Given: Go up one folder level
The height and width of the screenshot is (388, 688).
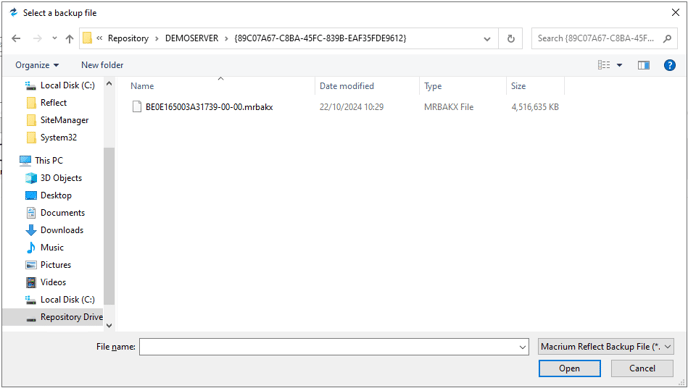Looking at the screenshot, I should click(69, 39).
